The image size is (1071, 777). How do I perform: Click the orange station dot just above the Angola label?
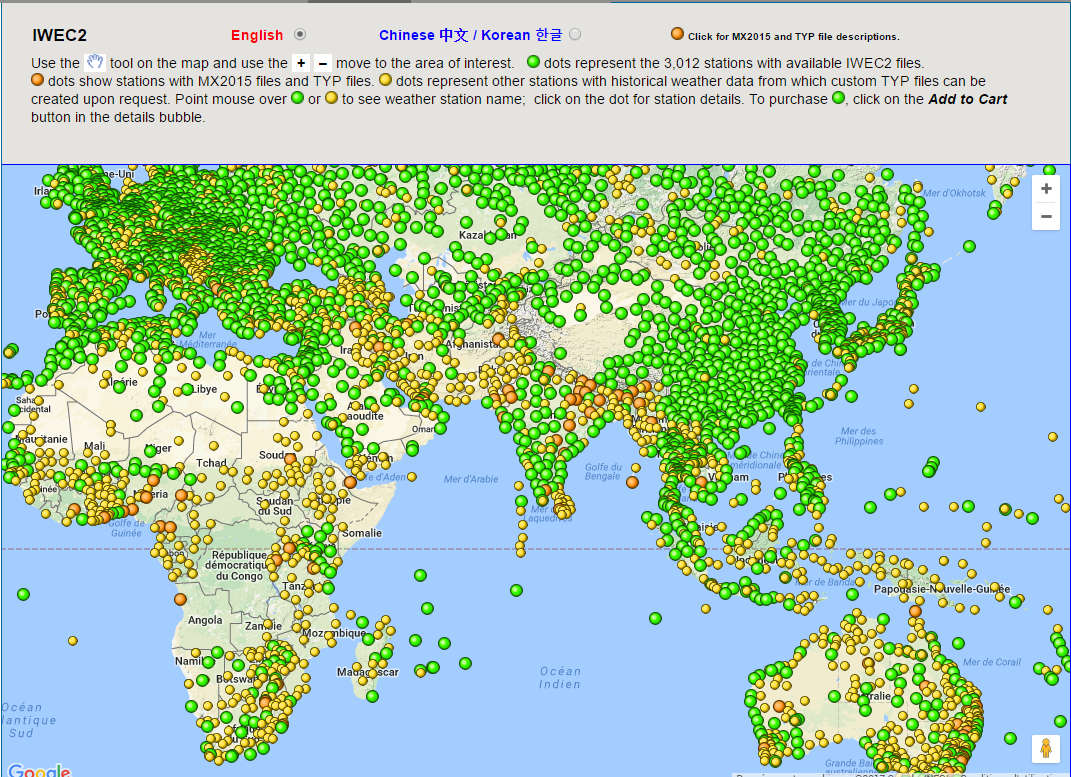click(180, 599)
